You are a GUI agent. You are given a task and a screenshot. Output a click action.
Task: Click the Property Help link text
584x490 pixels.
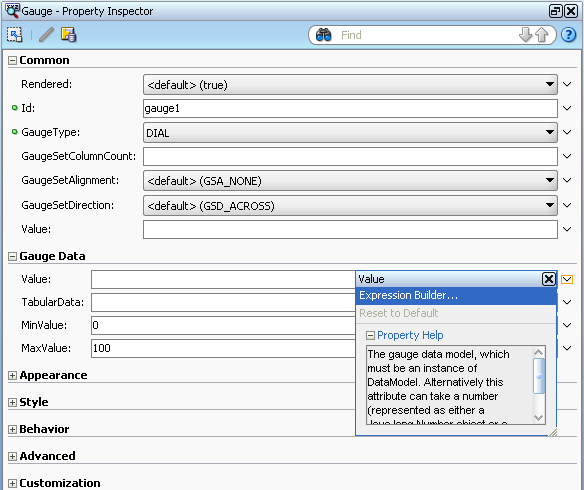click(x=410, y=335)
